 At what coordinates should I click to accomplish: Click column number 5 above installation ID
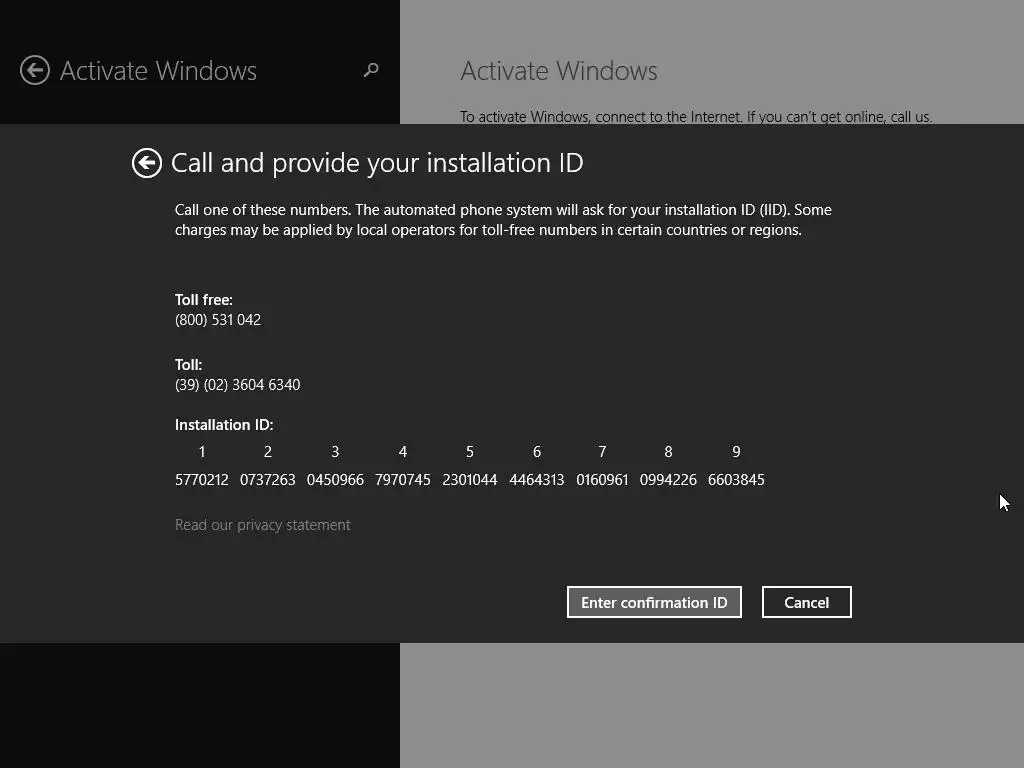(470, 452)
